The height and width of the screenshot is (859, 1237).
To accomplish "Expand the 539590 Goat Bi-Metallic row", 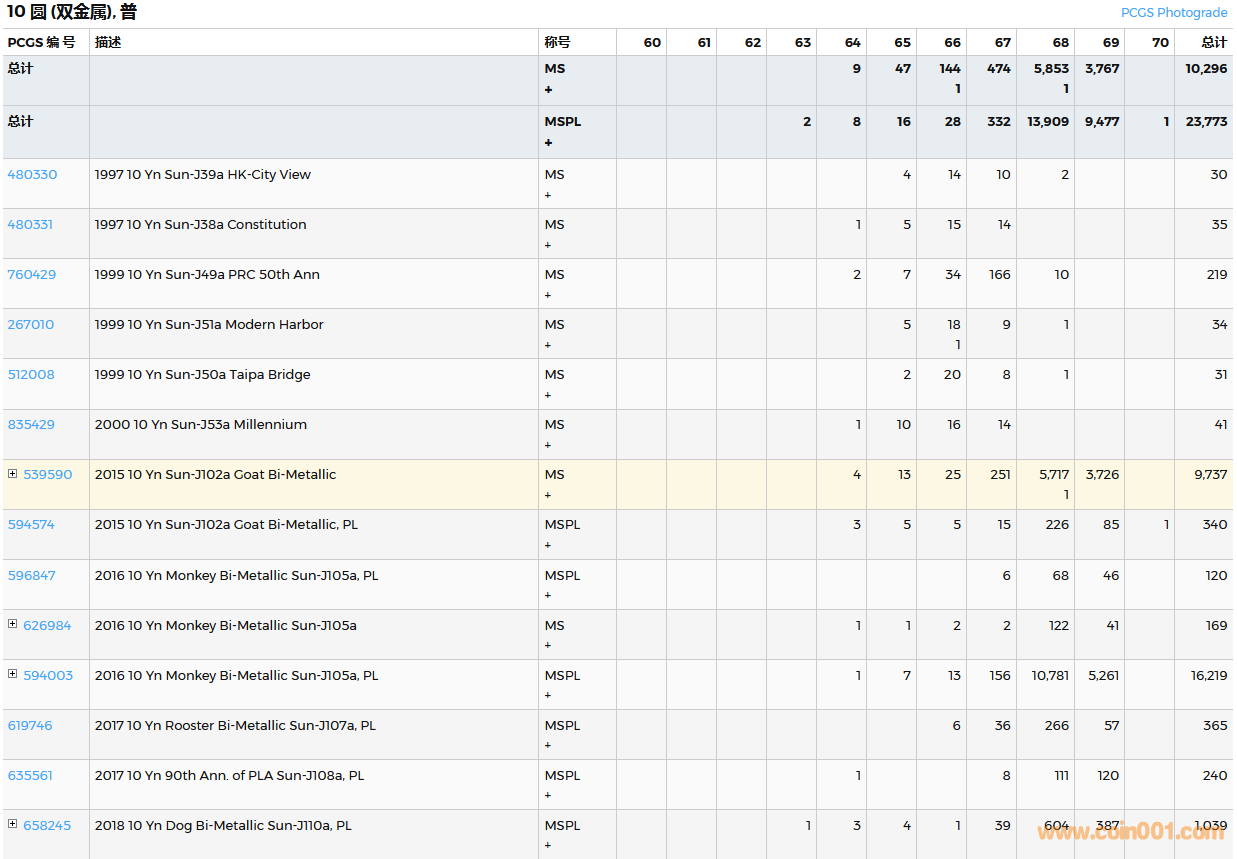I will point(12,474).
